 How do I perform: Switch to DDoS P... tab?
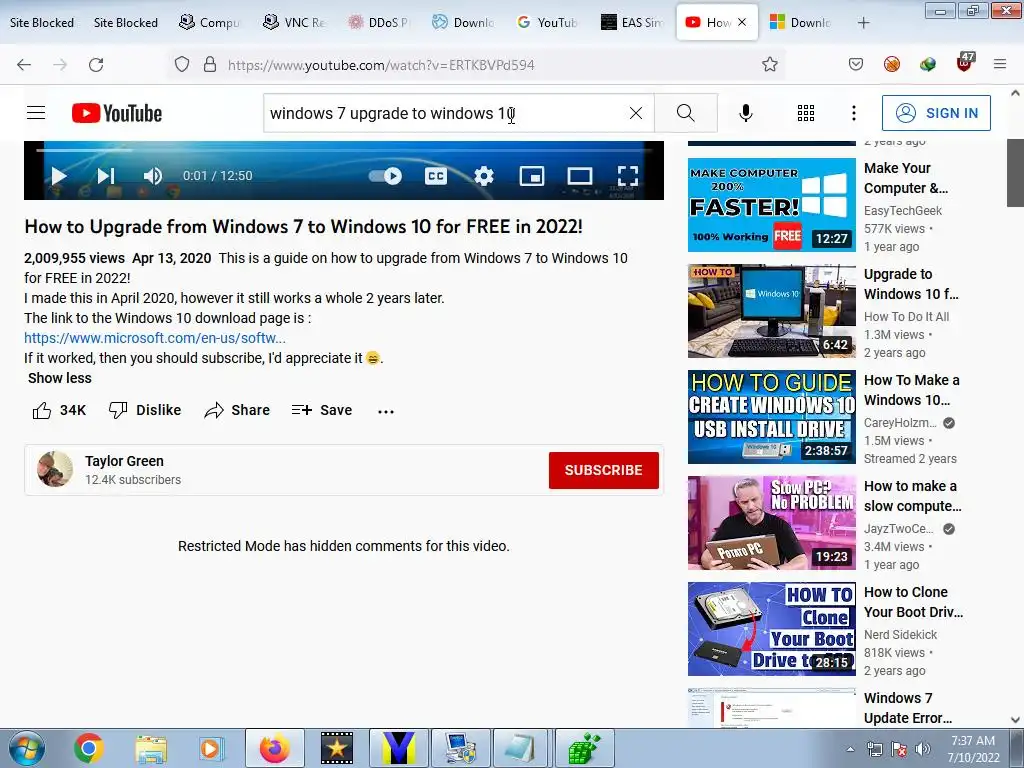378,22
